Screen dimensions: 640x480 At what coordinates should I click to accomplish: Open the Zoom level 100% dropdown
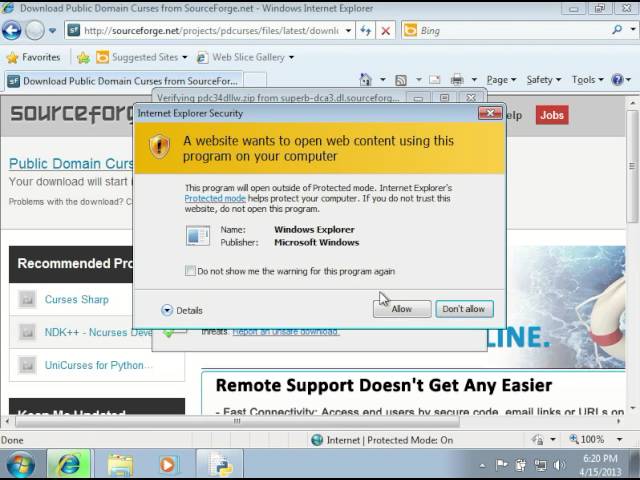click(x=596, y=440)
